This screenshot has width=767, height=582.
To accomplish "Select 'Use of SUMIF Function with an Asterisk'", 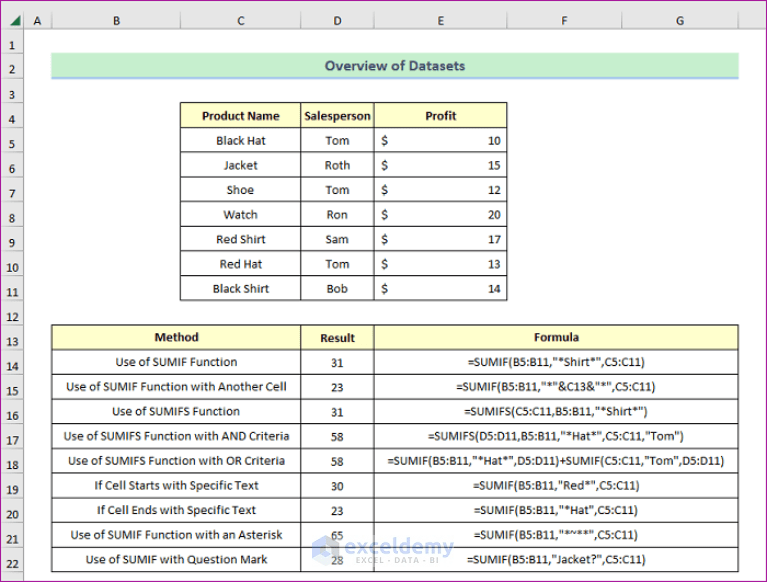I will click(x=176, y=535).
